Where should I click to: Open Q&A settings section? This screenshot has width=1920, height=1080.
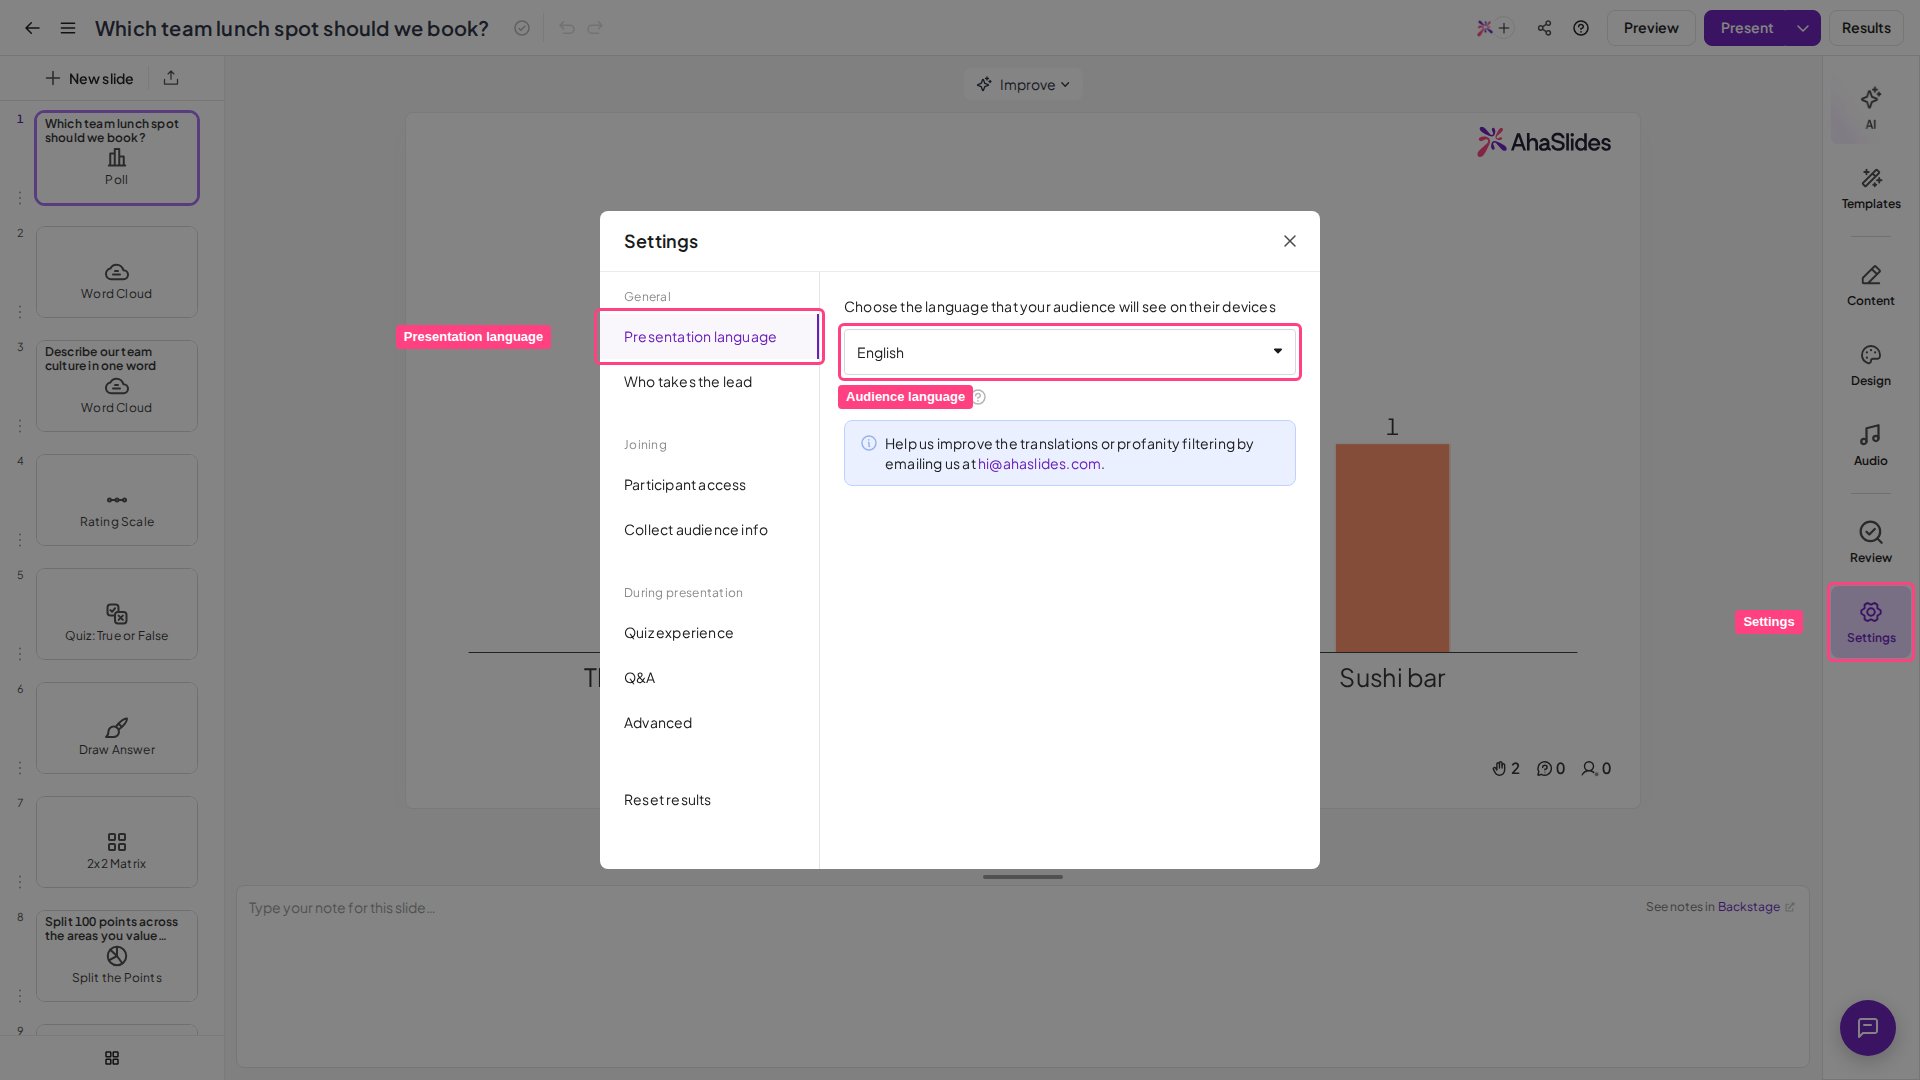tap(709, 678)
